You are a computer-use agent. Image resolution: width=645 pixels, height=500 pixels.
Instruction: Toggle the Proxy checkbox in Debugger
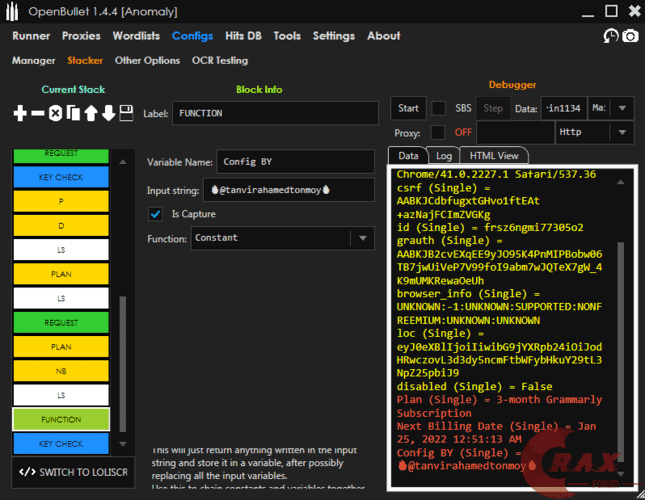point(438,132)
